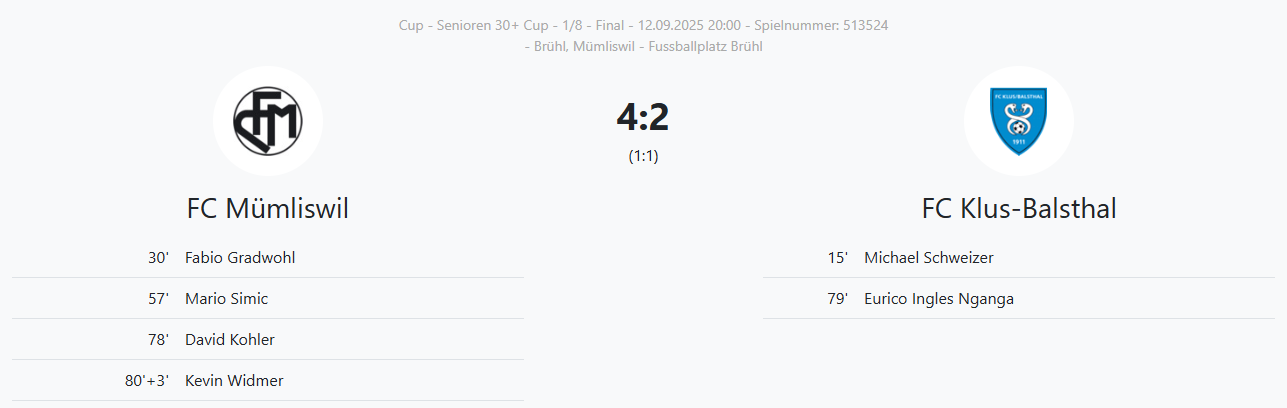Image resolution: width=1287 pixels, height=408 pixels.
Task: Click the FC Mümliswil club logo
Action: pos(267,122)
